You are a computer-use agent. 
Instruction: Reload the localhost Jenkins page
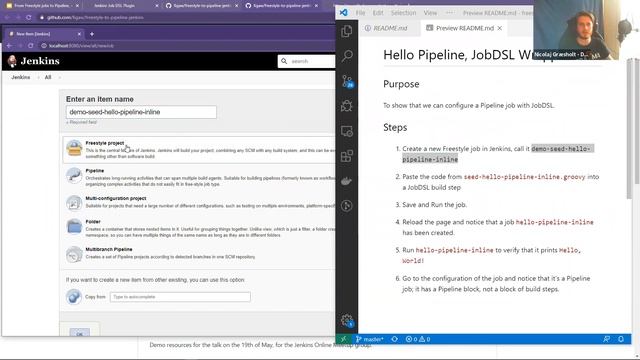[x=30, y=46]
